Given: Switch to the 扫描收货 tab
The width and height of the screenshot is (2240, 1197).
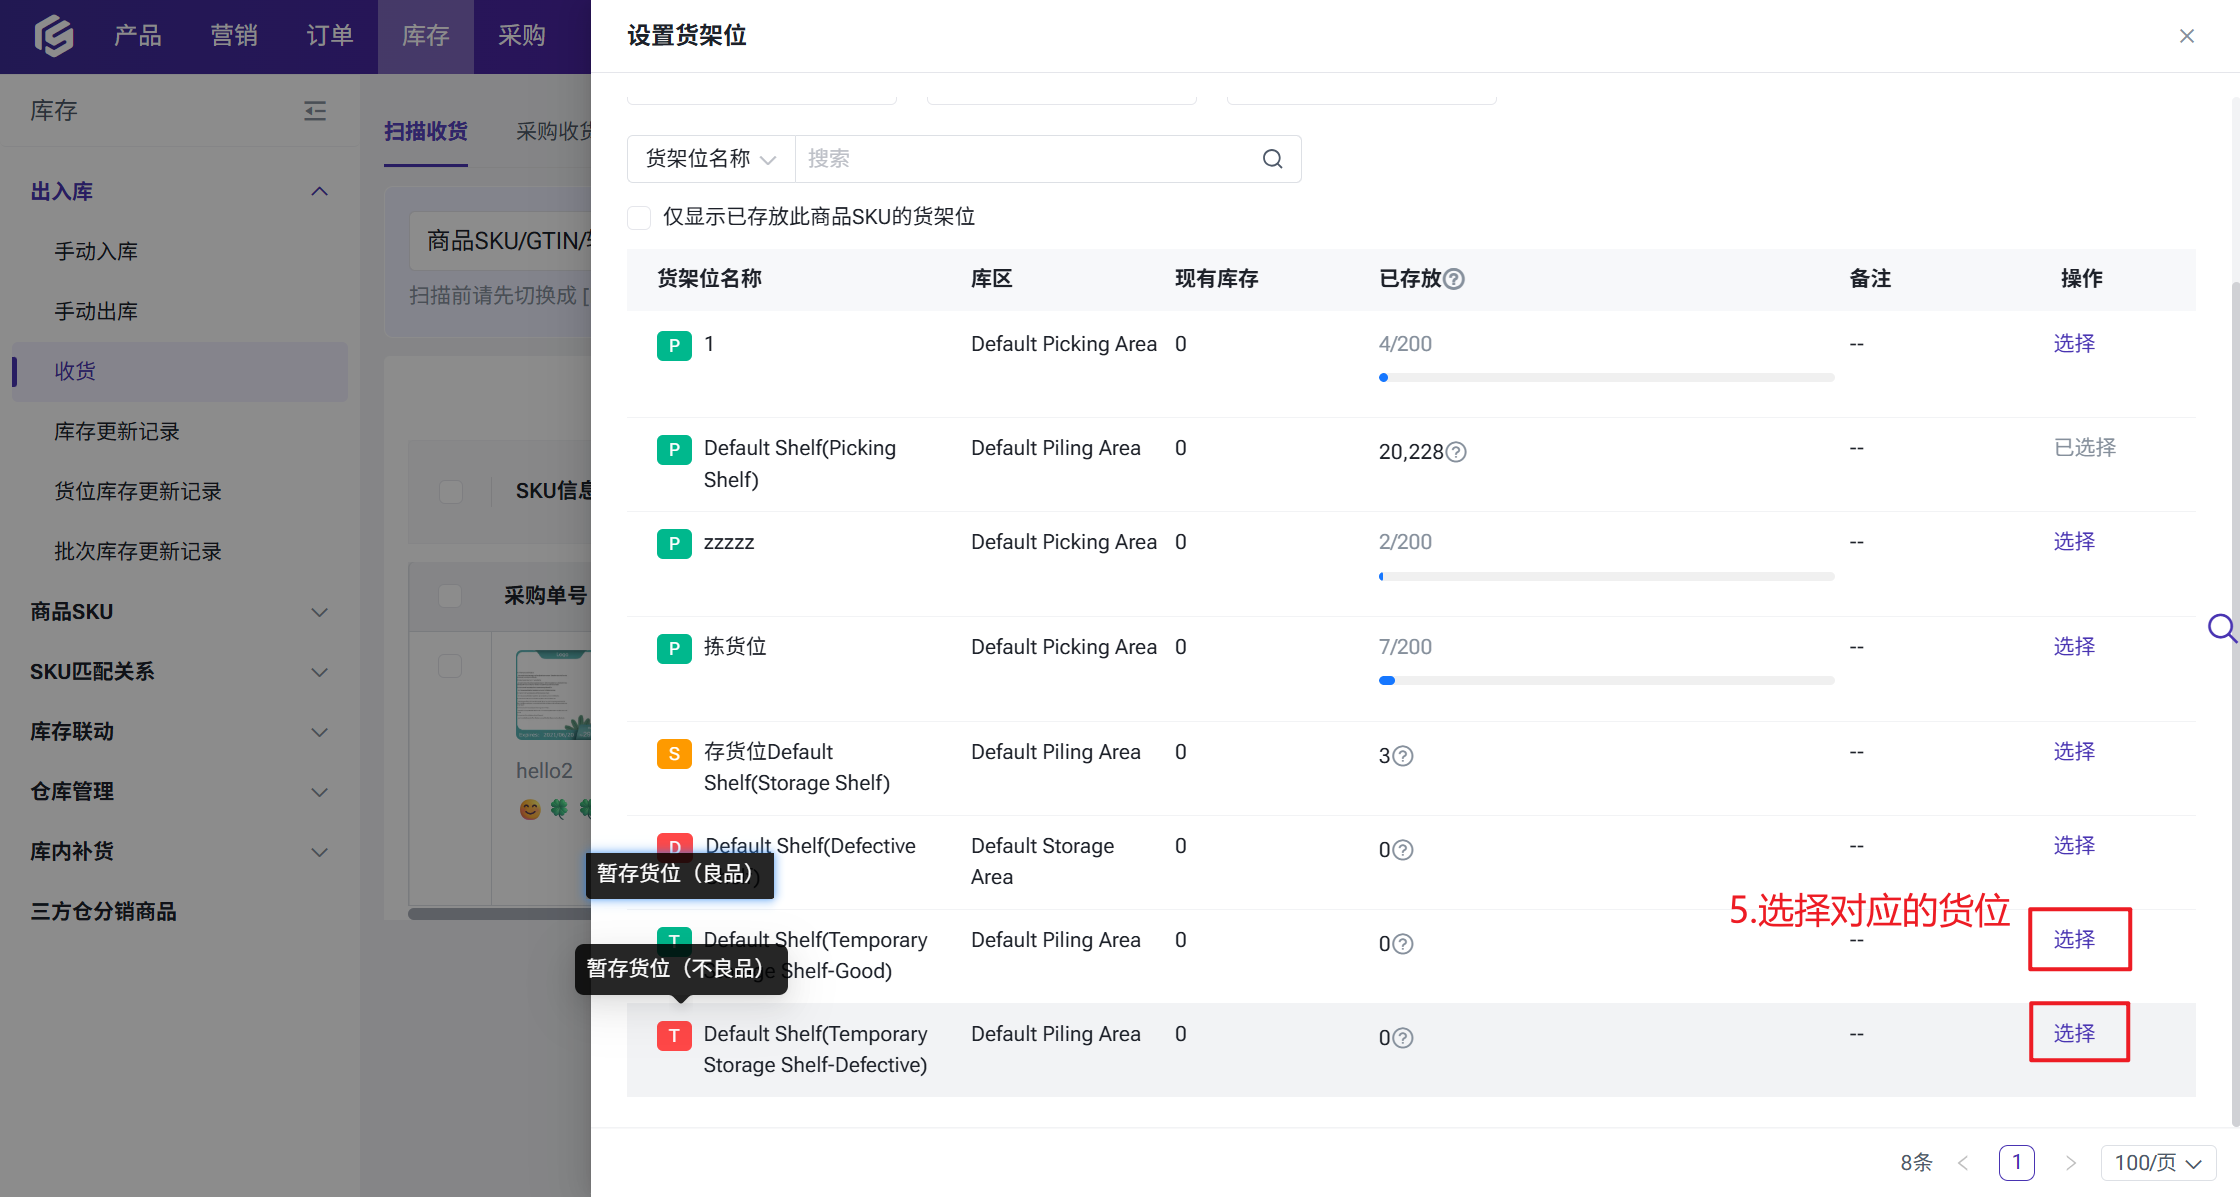Looking at the screenshot, I should point(426,131).
